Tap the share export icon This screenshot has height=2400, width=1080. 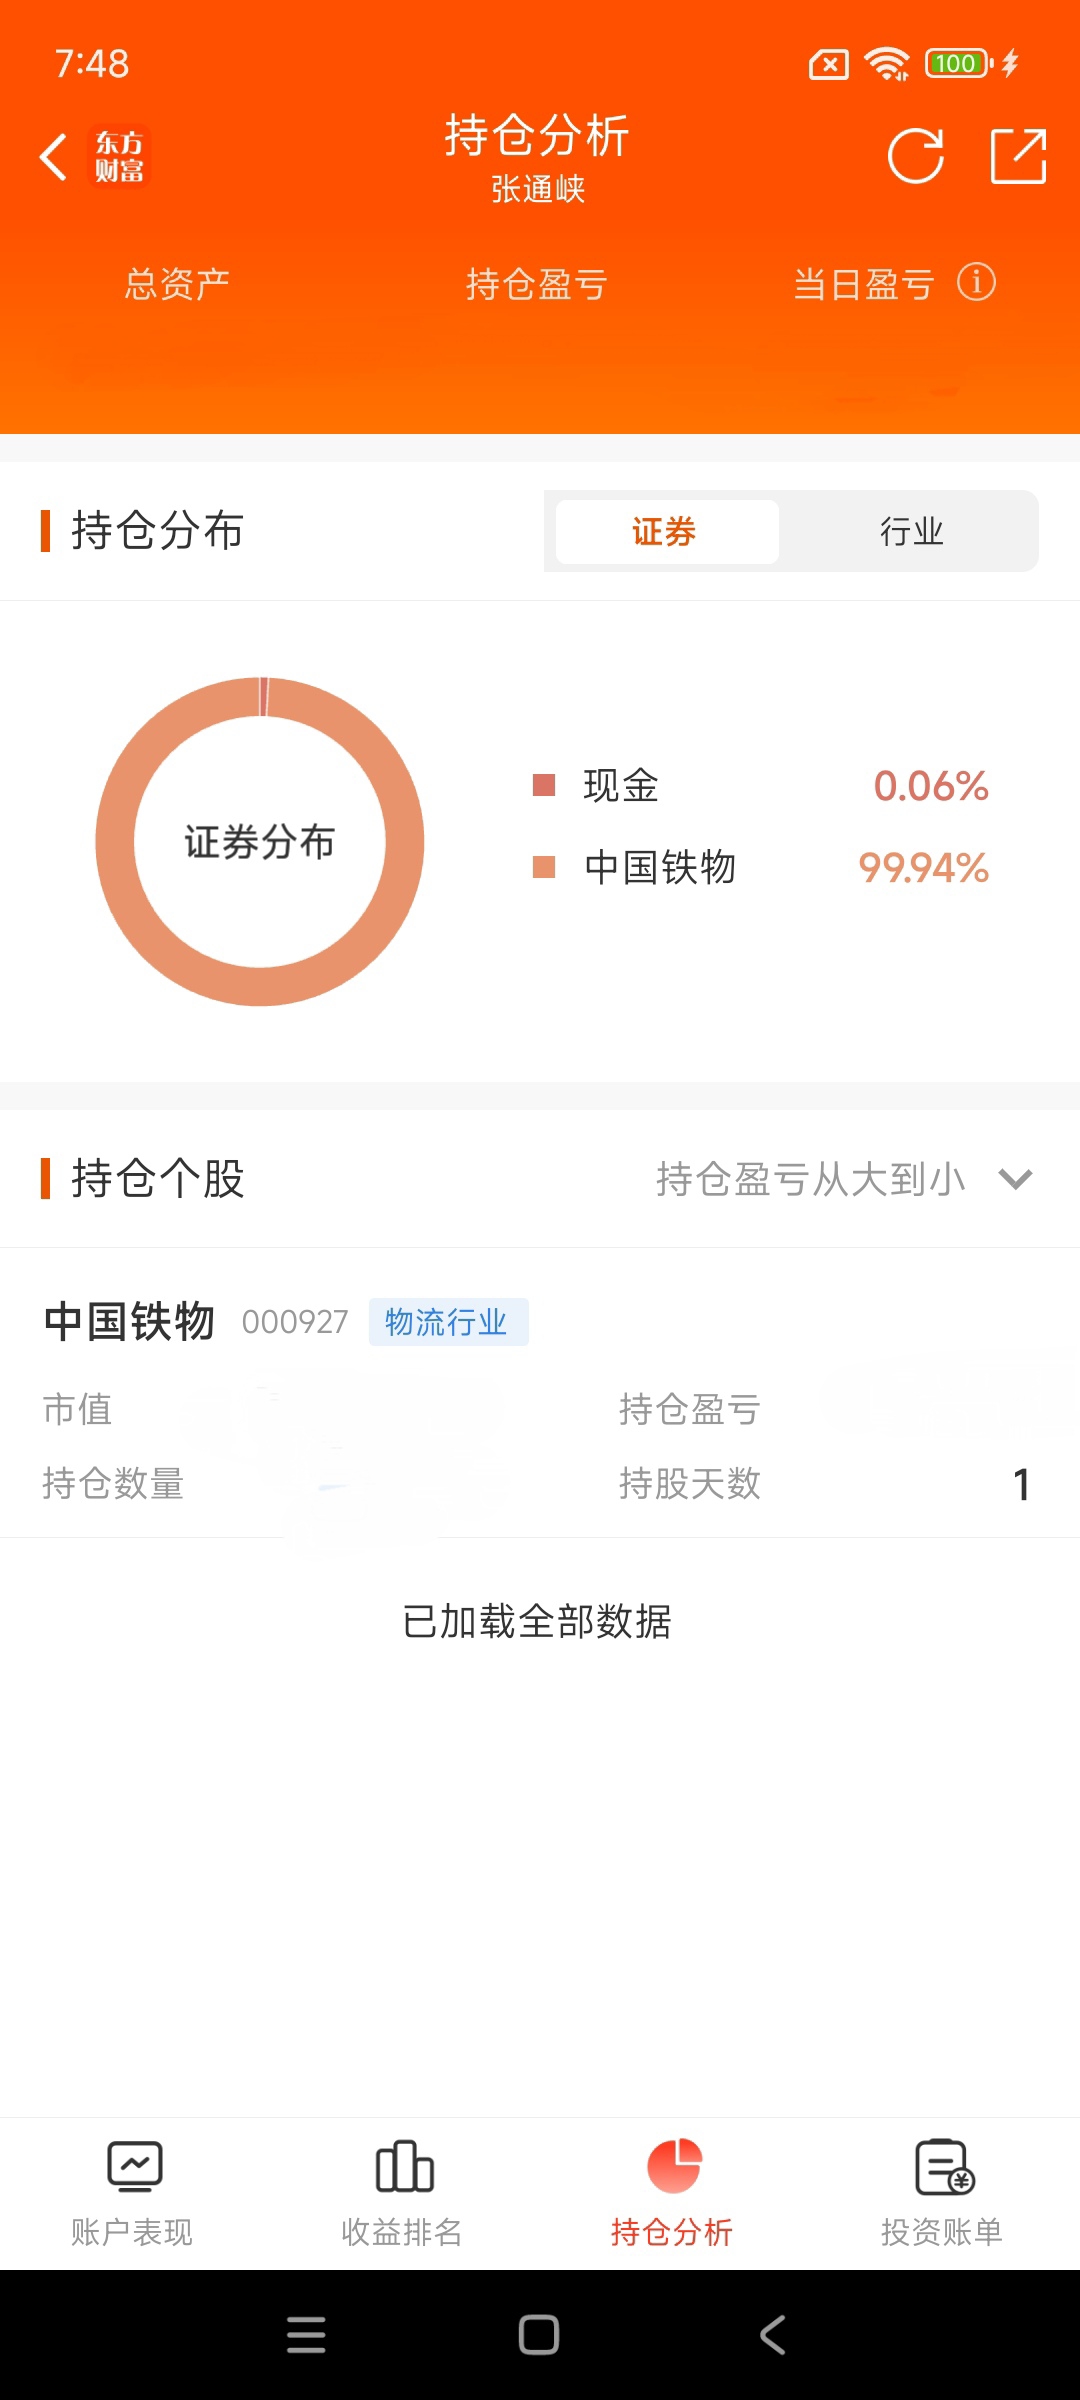pos(1018,157)
